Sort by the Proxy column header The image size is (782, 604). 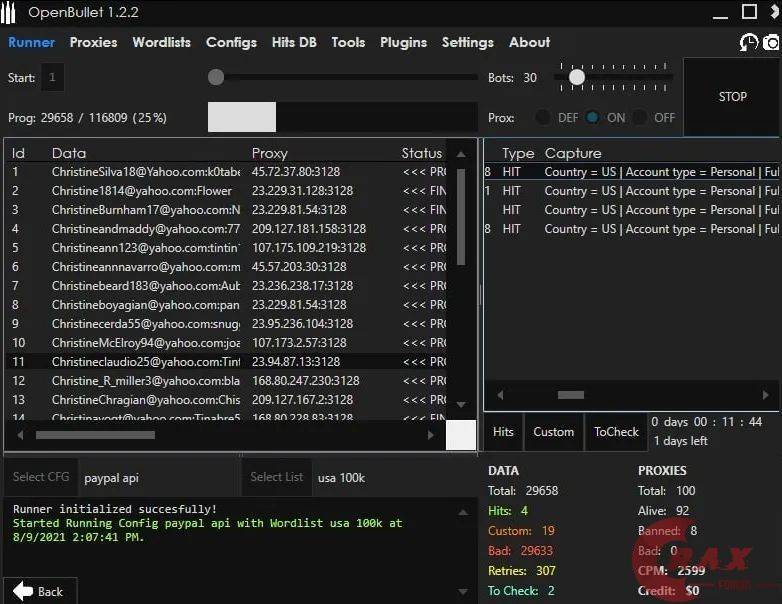270,153
